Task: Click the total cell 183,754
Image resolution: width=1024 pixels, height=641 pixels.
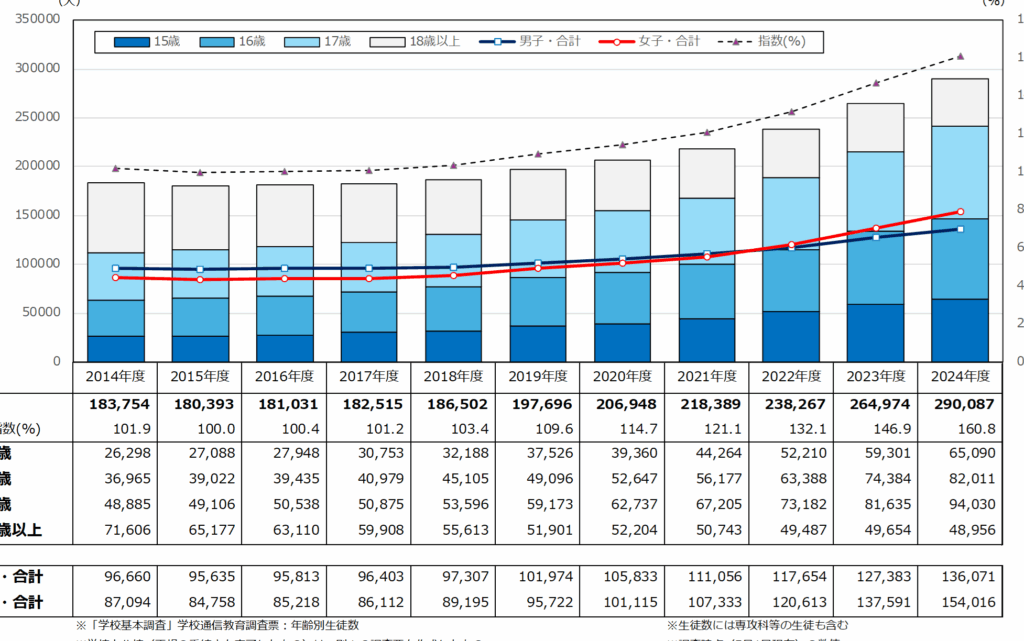Action: [x=115, y=406]
